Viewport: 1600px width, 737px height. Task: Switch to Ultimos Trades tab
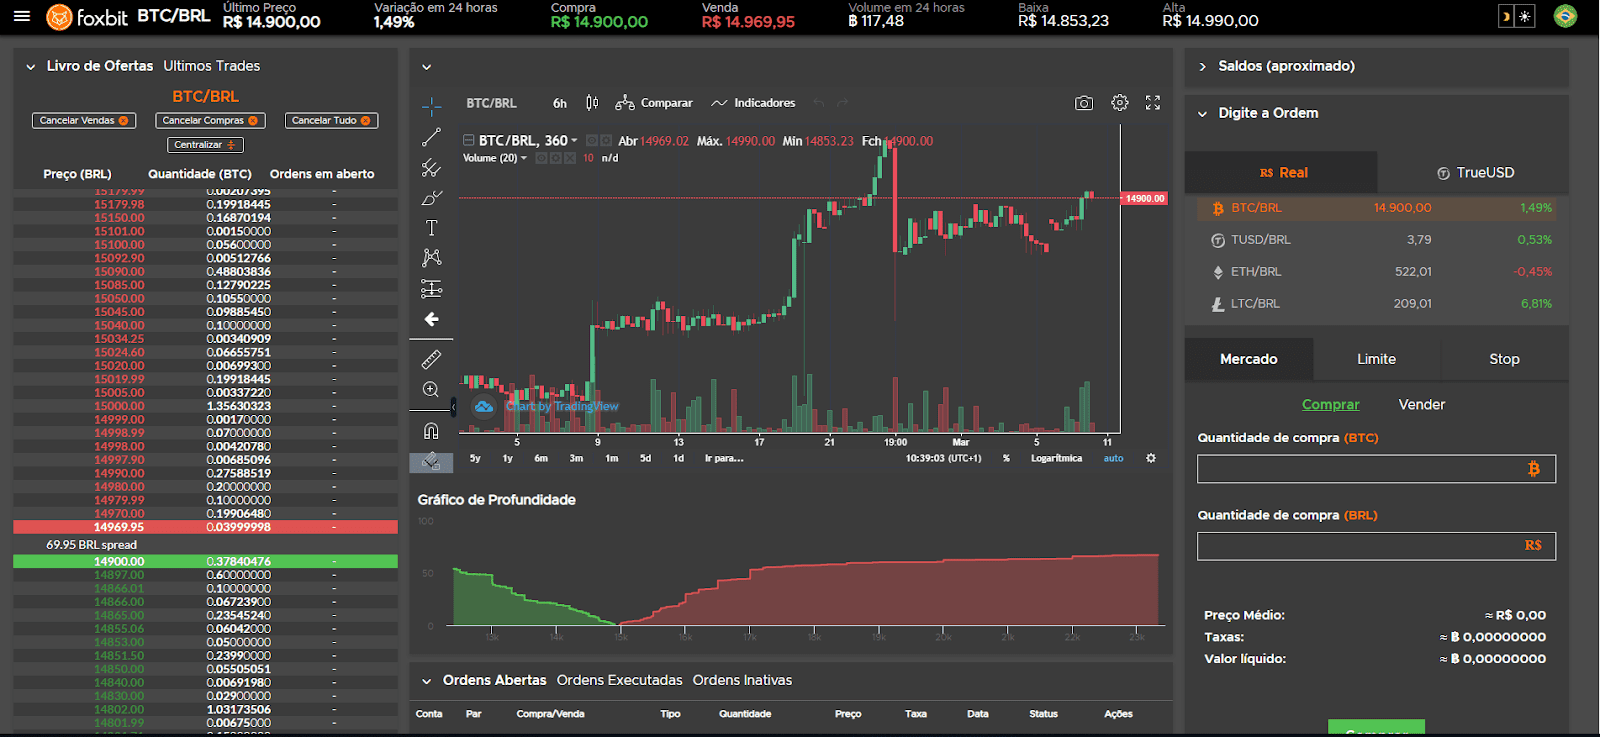pos(212,66)
